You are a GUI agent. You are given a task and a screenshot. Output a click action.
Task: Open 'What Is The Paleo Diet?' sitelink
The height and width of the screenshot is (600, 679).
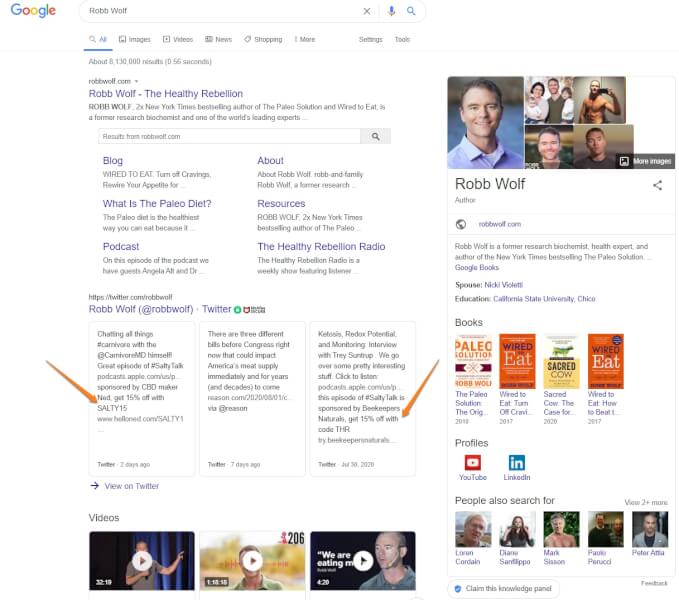click(x=157, y=203)
